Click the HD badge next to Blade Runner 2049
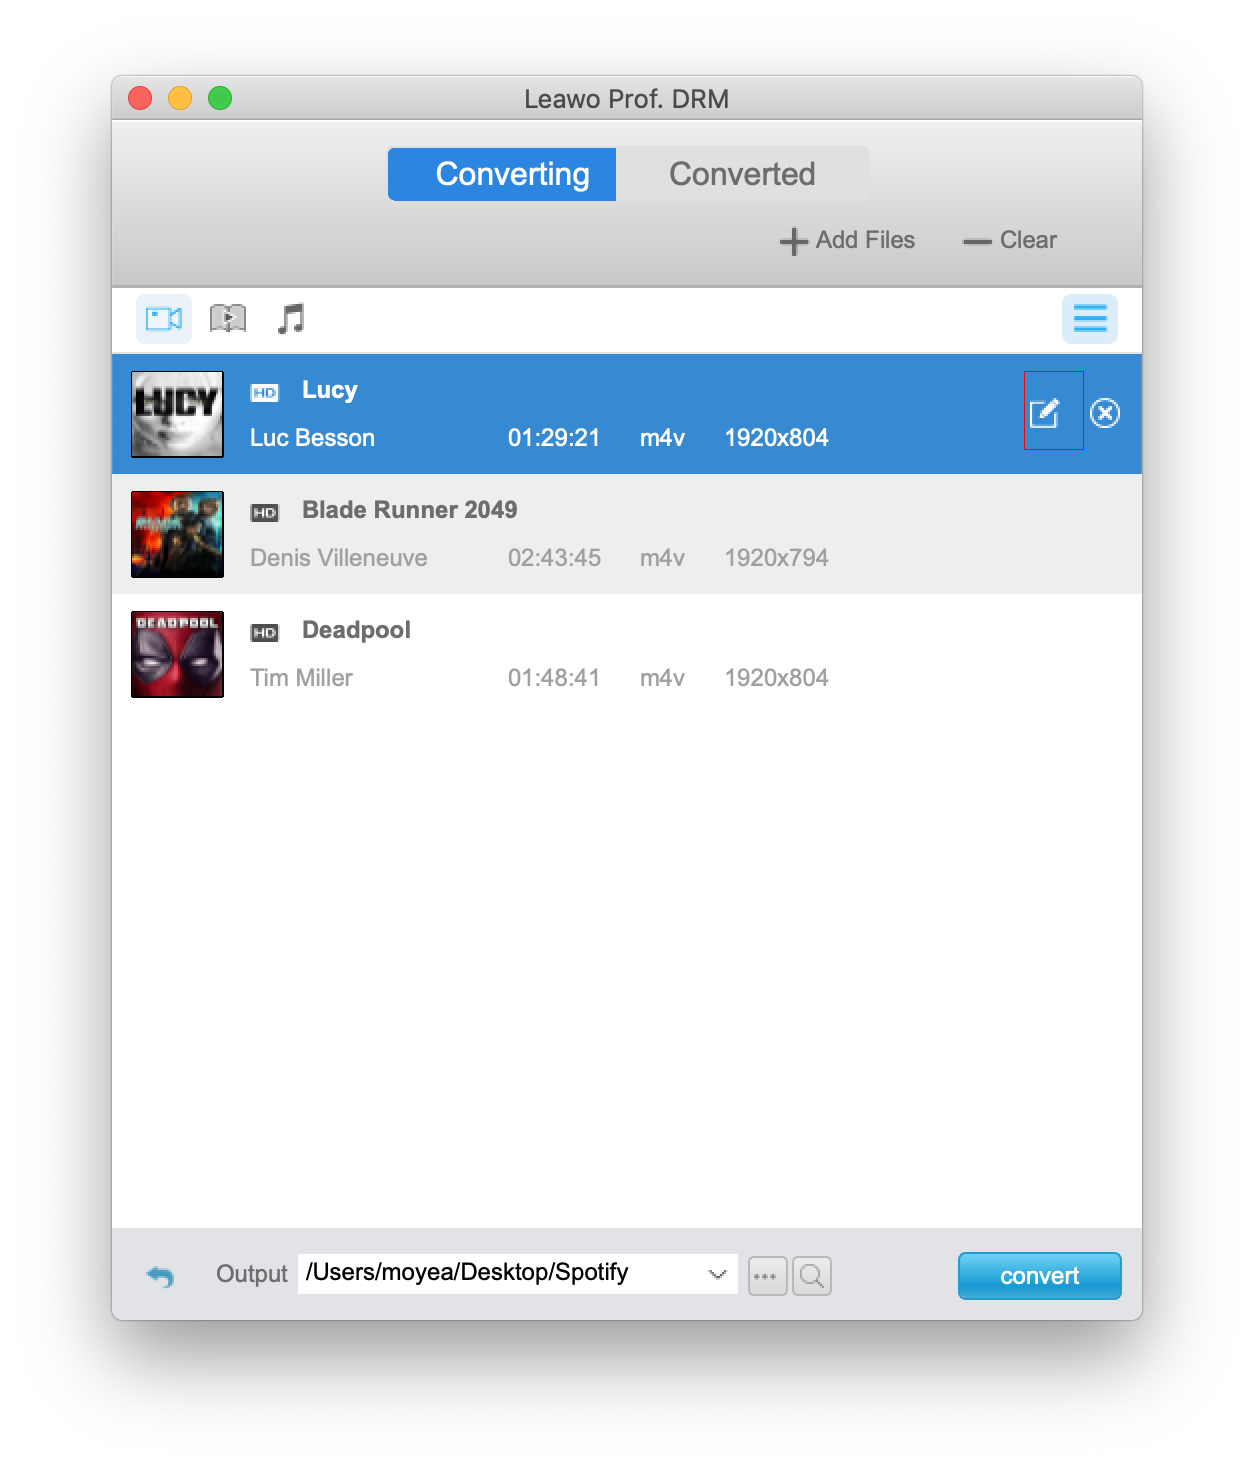 (265, 513)
